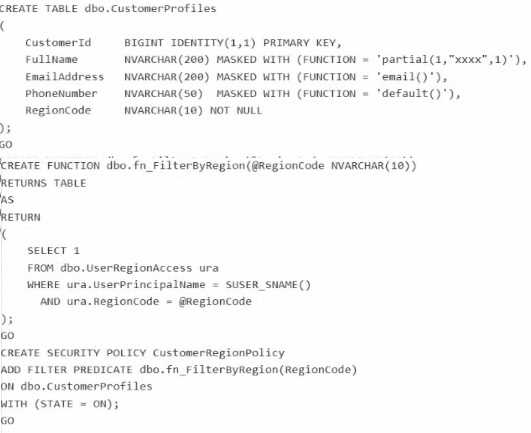
Task: Click the RETURNS TABLE line
Action: 43,183
